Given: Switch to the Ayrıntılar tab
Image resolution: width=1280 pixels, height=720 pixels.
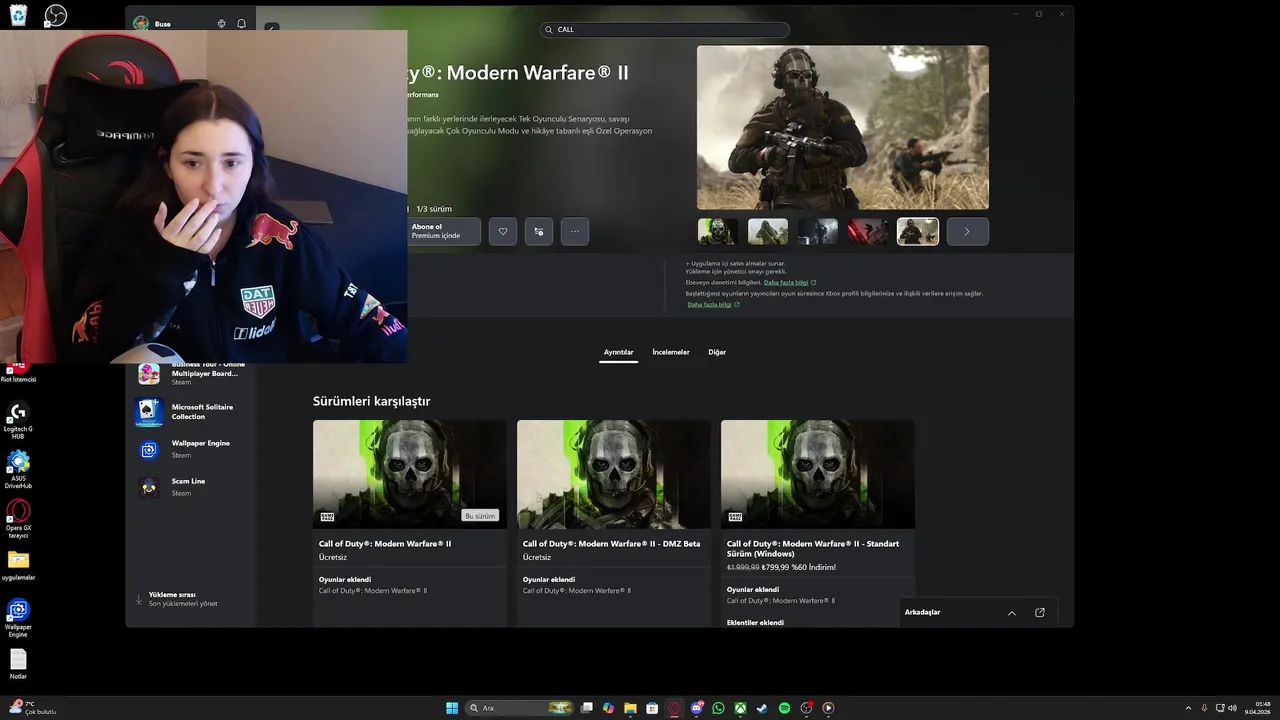Looking at the screenshot, I should coord(618,352).
